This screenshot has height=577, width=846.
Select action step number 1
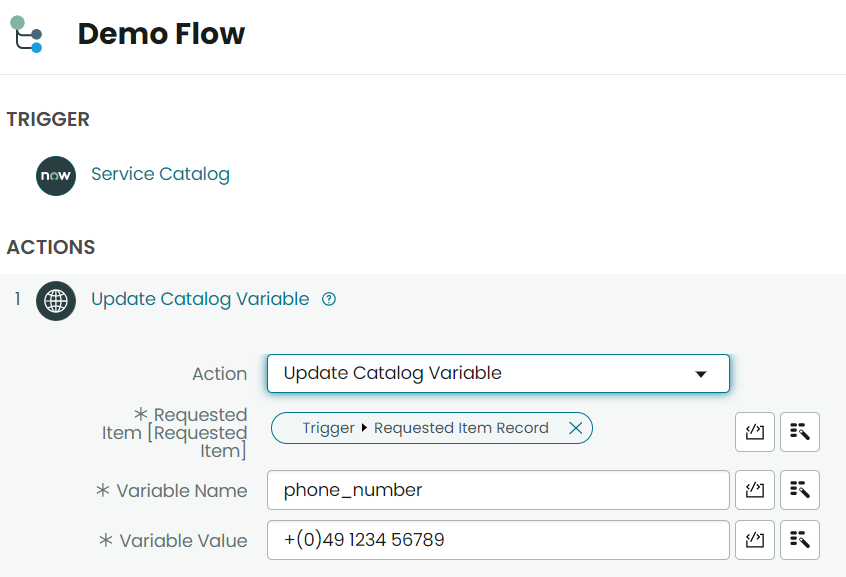18,298
